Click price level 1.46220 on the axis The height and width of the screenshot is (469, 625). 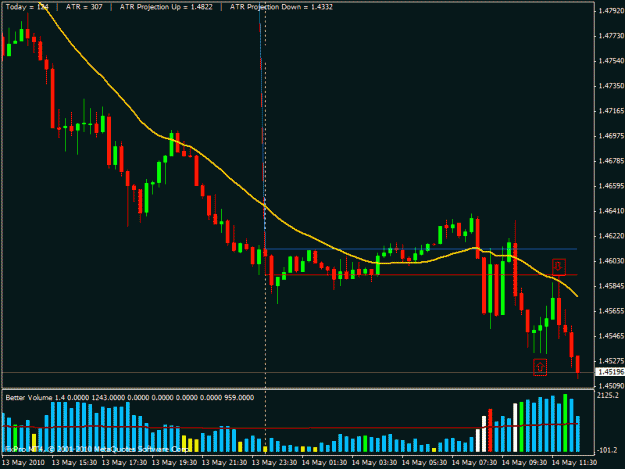[611, 236]
